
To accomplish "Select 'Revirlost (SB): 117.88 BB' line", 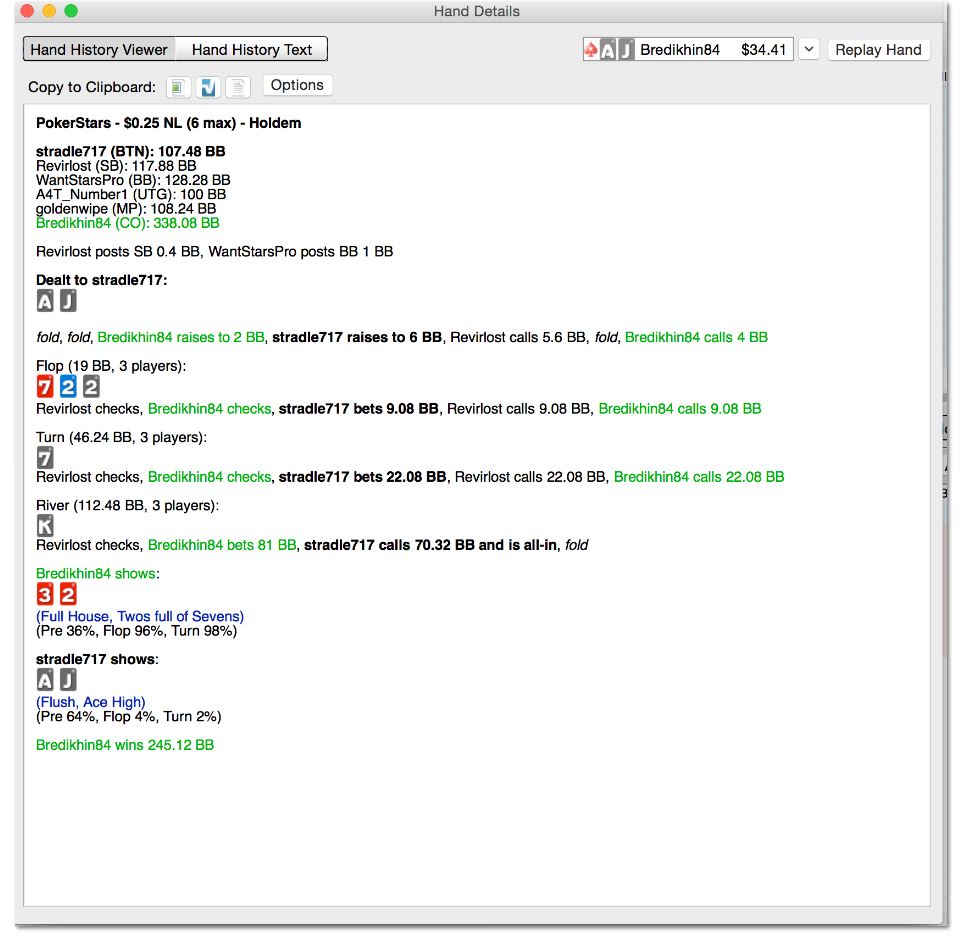I will coord(116,166).
